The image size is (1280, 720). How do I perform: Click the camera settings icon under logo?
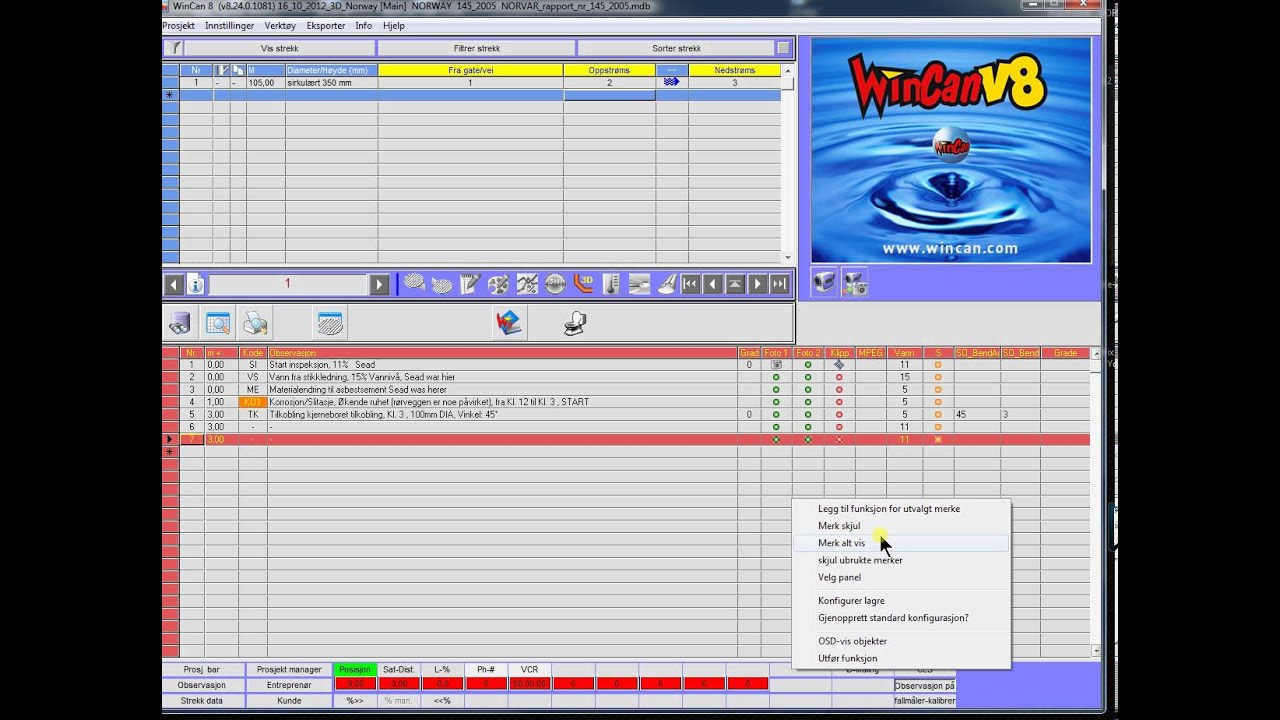tap(855, 283)
